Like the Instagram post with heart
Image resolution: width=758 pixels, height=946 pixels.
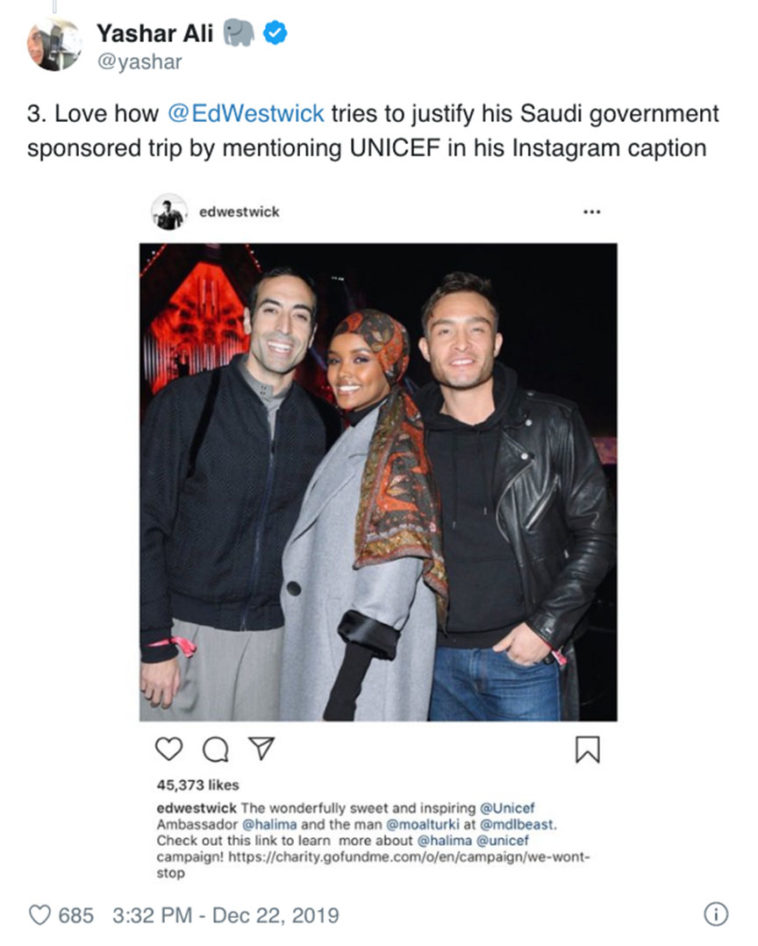[x=169, y=749]
